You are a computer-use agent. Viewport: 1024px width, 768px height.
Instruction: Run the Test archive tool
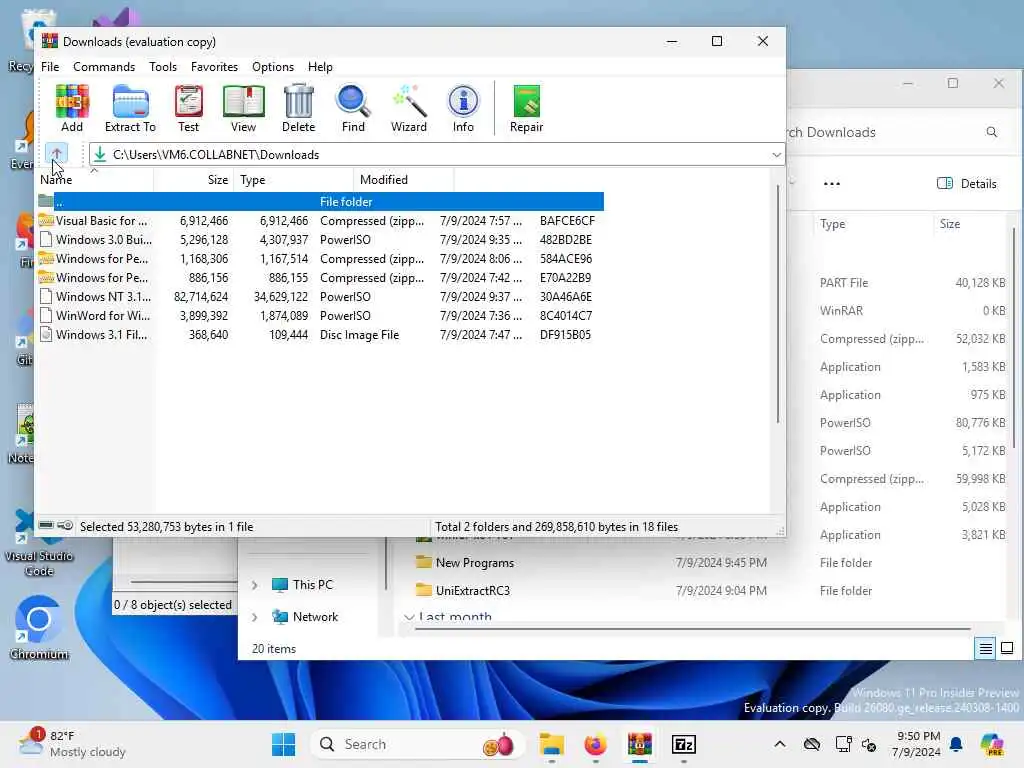188,108
